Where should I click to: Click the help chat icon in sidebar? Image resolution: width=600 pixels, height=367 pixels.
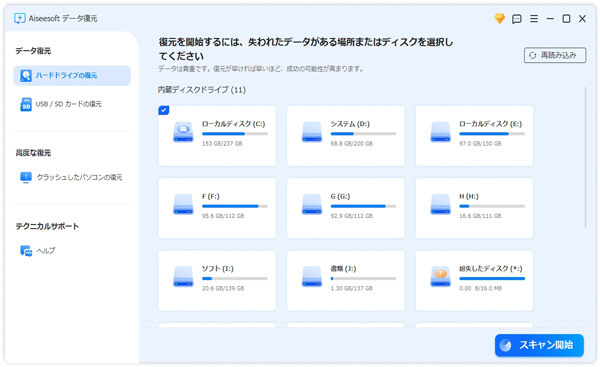click(x=26, y=251)
